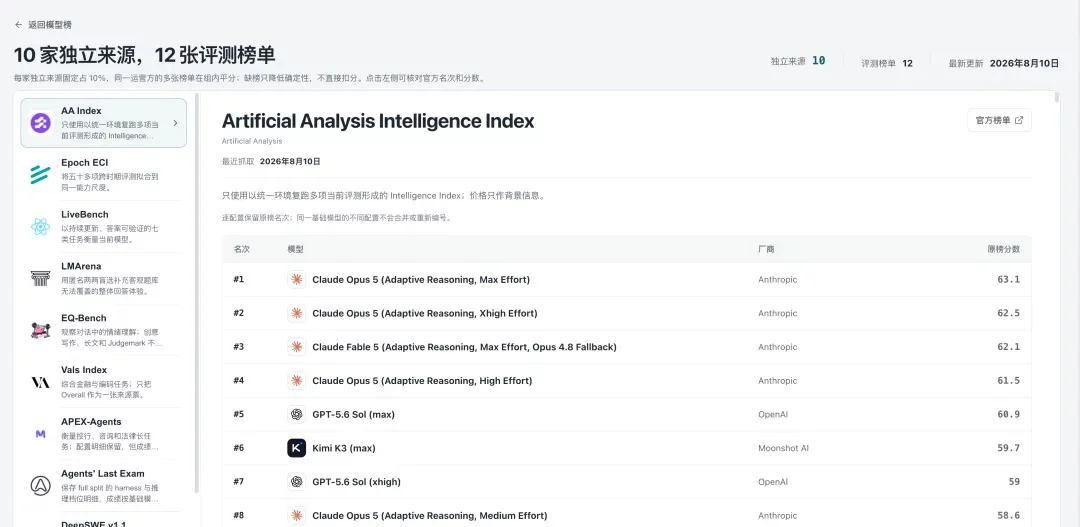The image size is (1080, 527).
Task: Click Anthropic icon for Claude Opus 5 High Effort
Action: [x=296, y=381]
